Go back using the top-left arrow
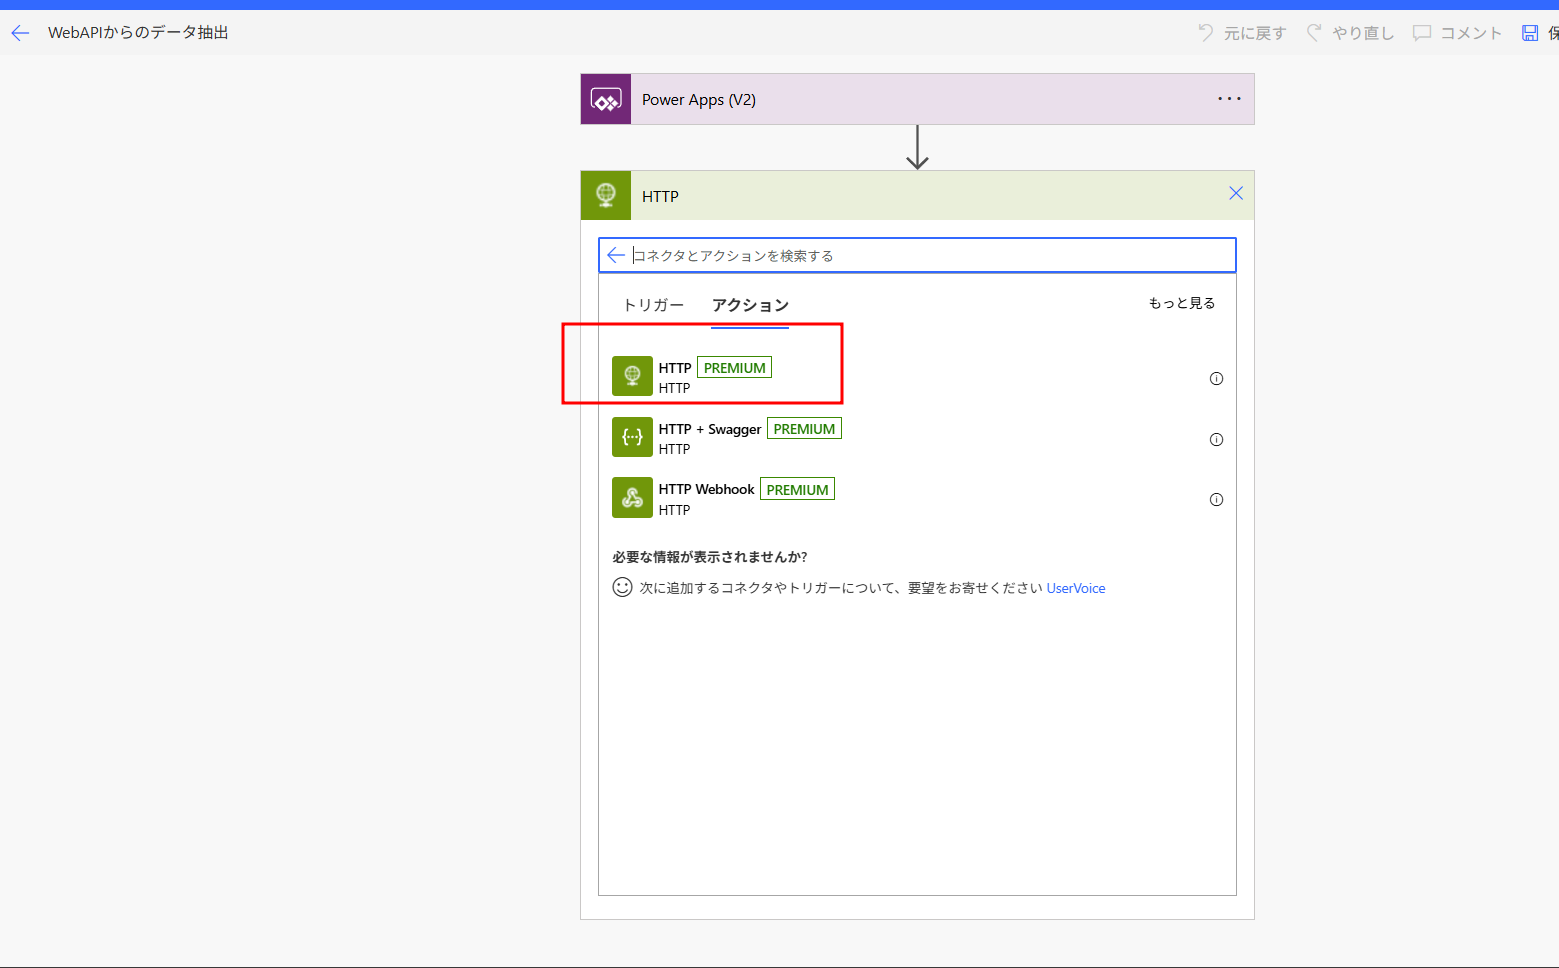This screenshot has height=968, width=1559. point(20,33)
